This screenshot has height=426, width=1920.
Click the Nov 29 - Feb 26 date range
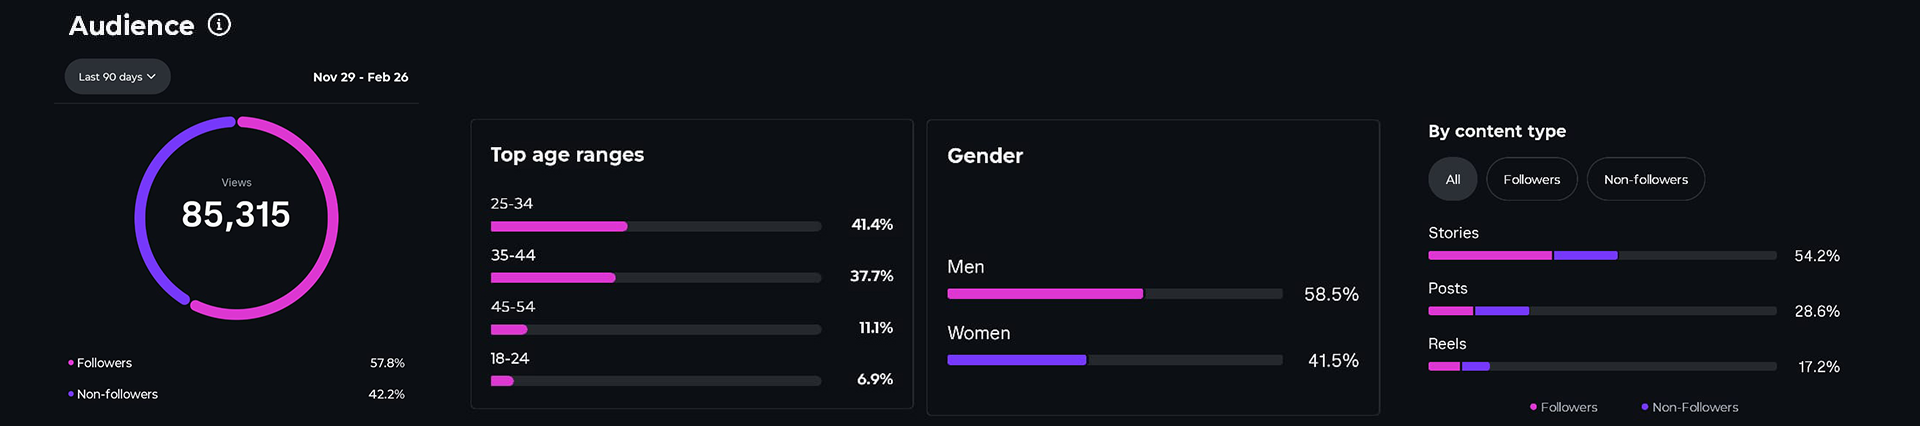coord(360,77)
